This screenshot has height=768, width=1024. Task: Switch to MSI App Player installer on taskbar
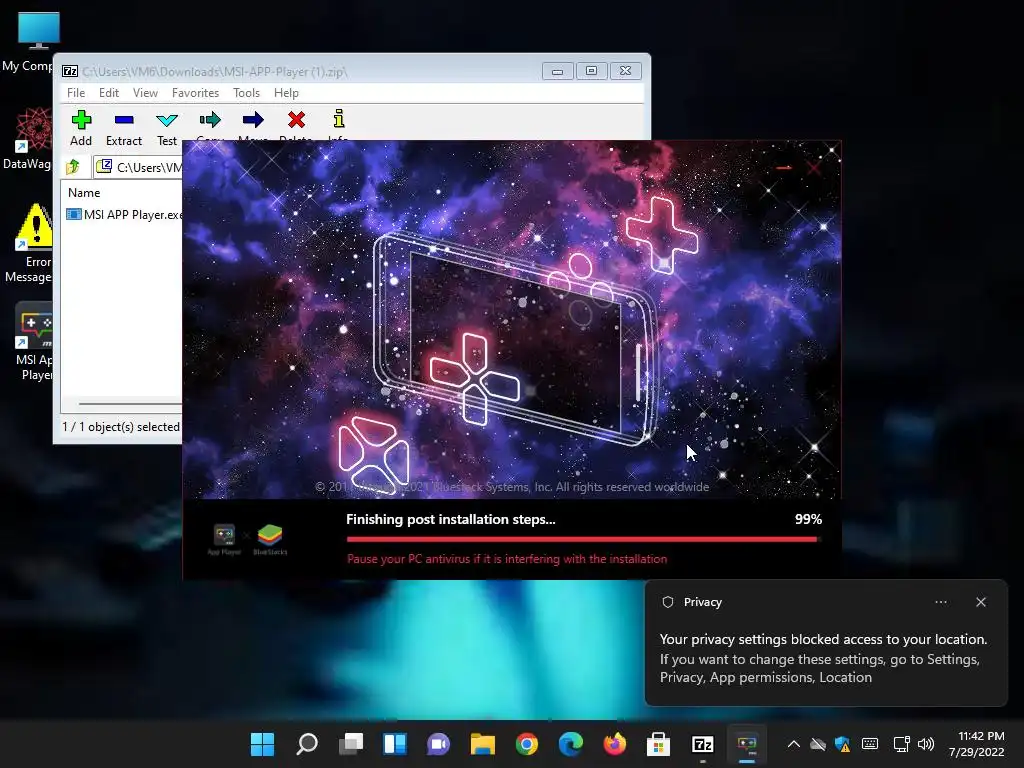click(x=746, y=744)
